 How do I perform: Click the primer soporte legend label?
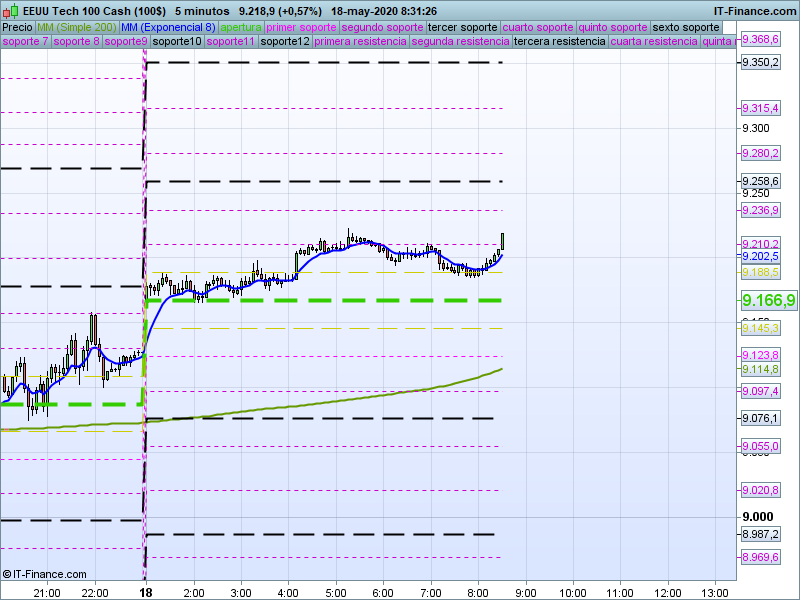(x=302, y=27)
